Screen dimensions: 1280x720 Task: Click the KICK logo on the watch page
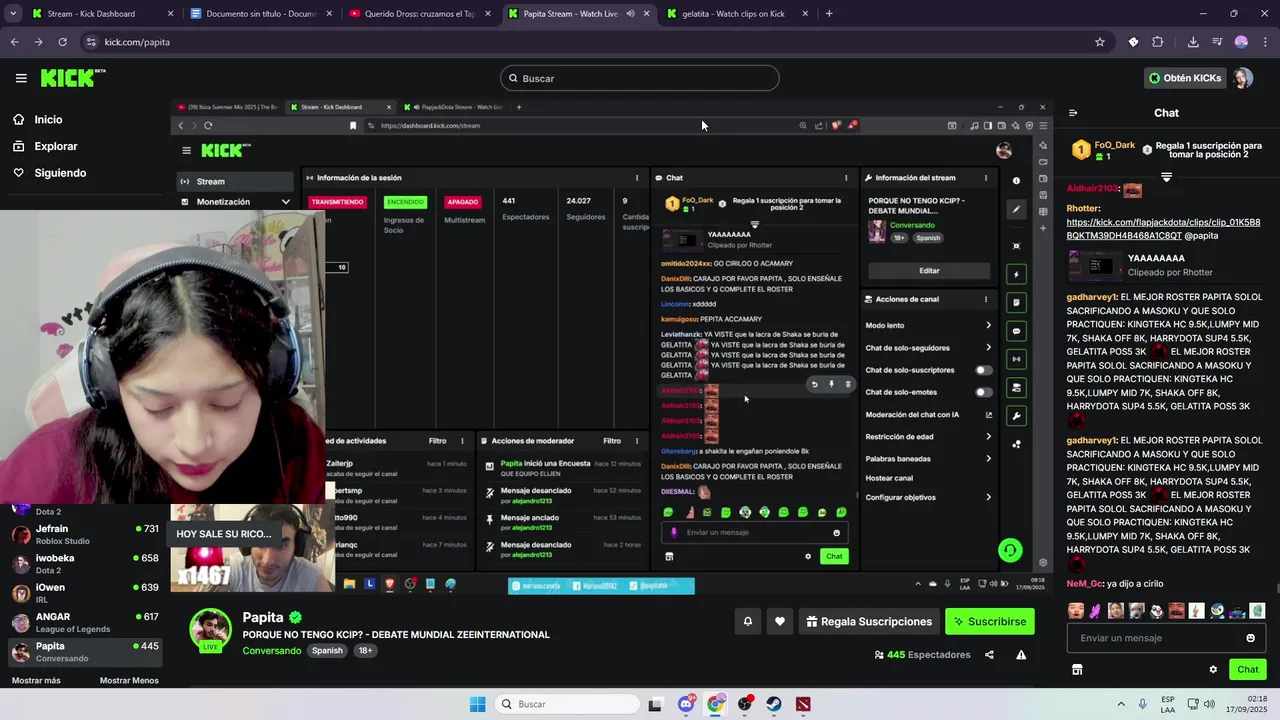point(72,78)
